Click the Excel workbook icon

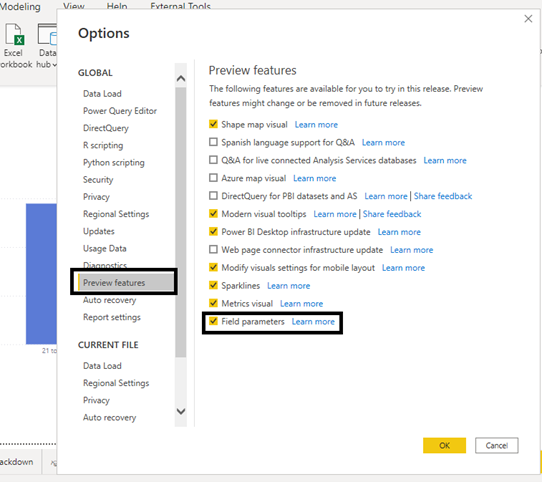[15, 35]
